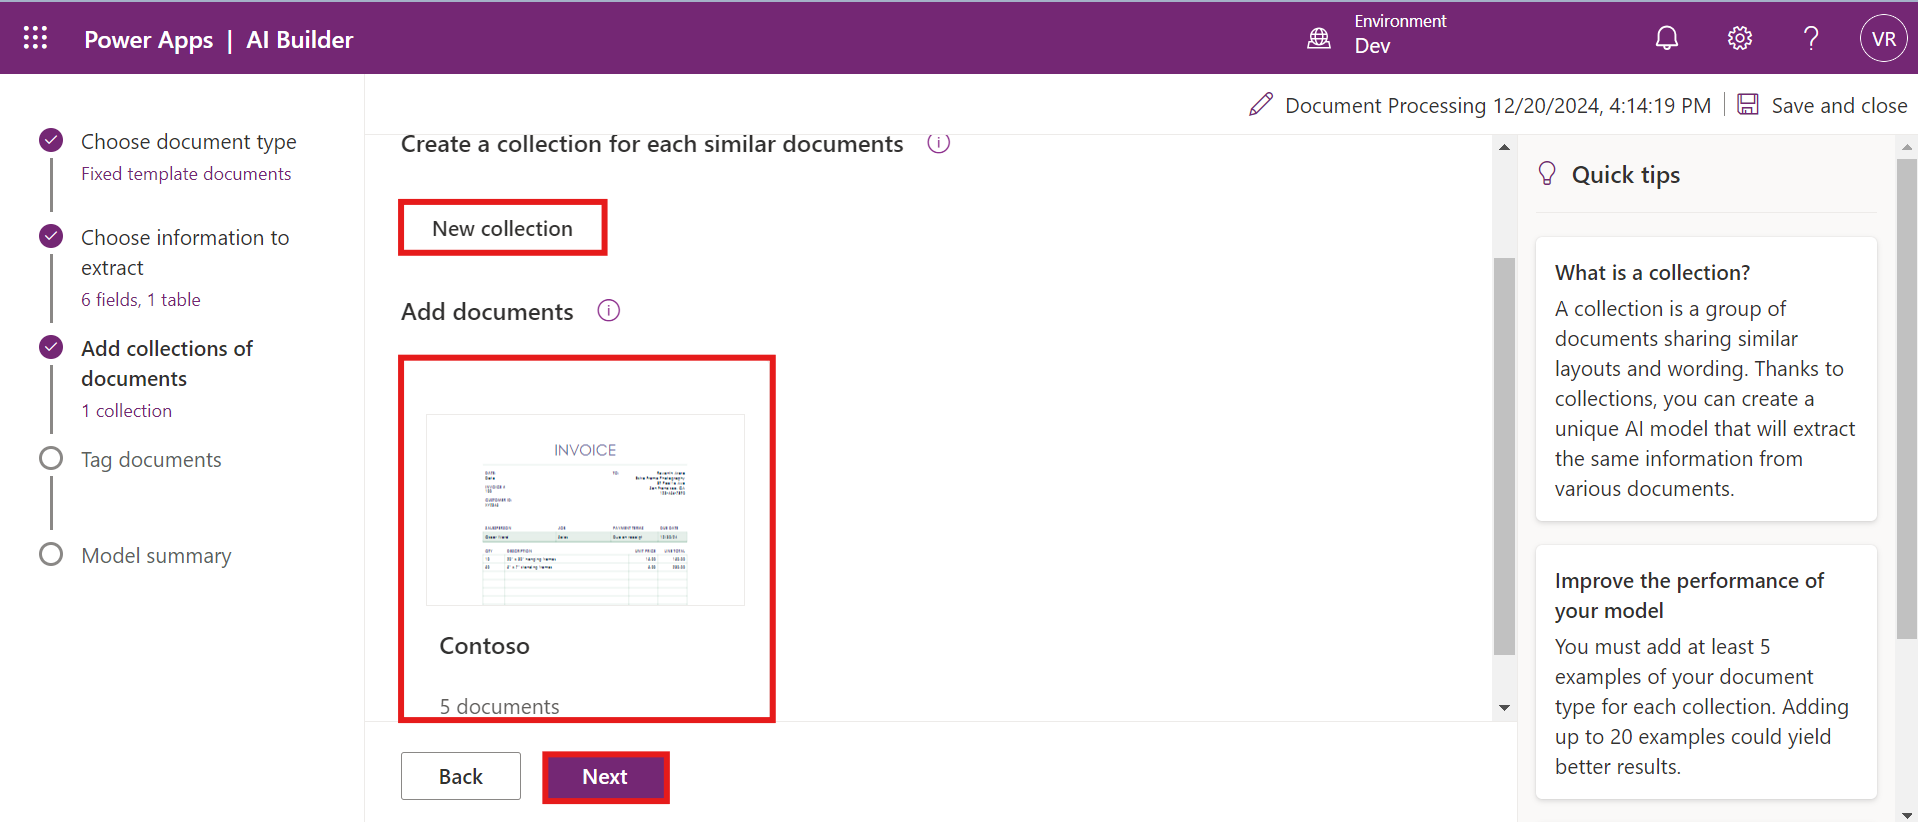Open the notifications bell
The image size is (1918, 822).
(1666, 38)
